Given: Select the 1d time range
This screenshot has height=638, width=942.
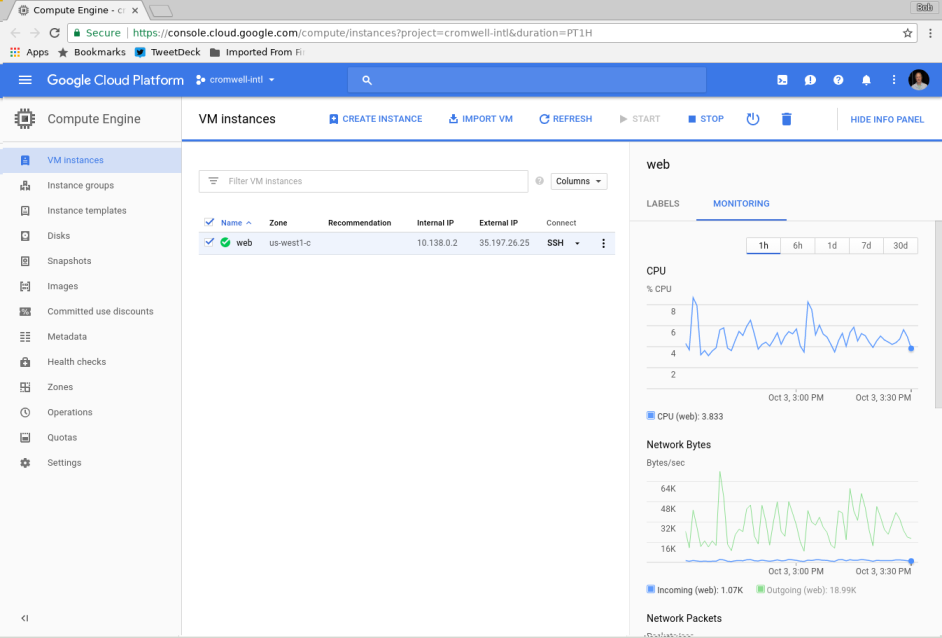Looking at the screenshot, I should click(x=832, y=246).
